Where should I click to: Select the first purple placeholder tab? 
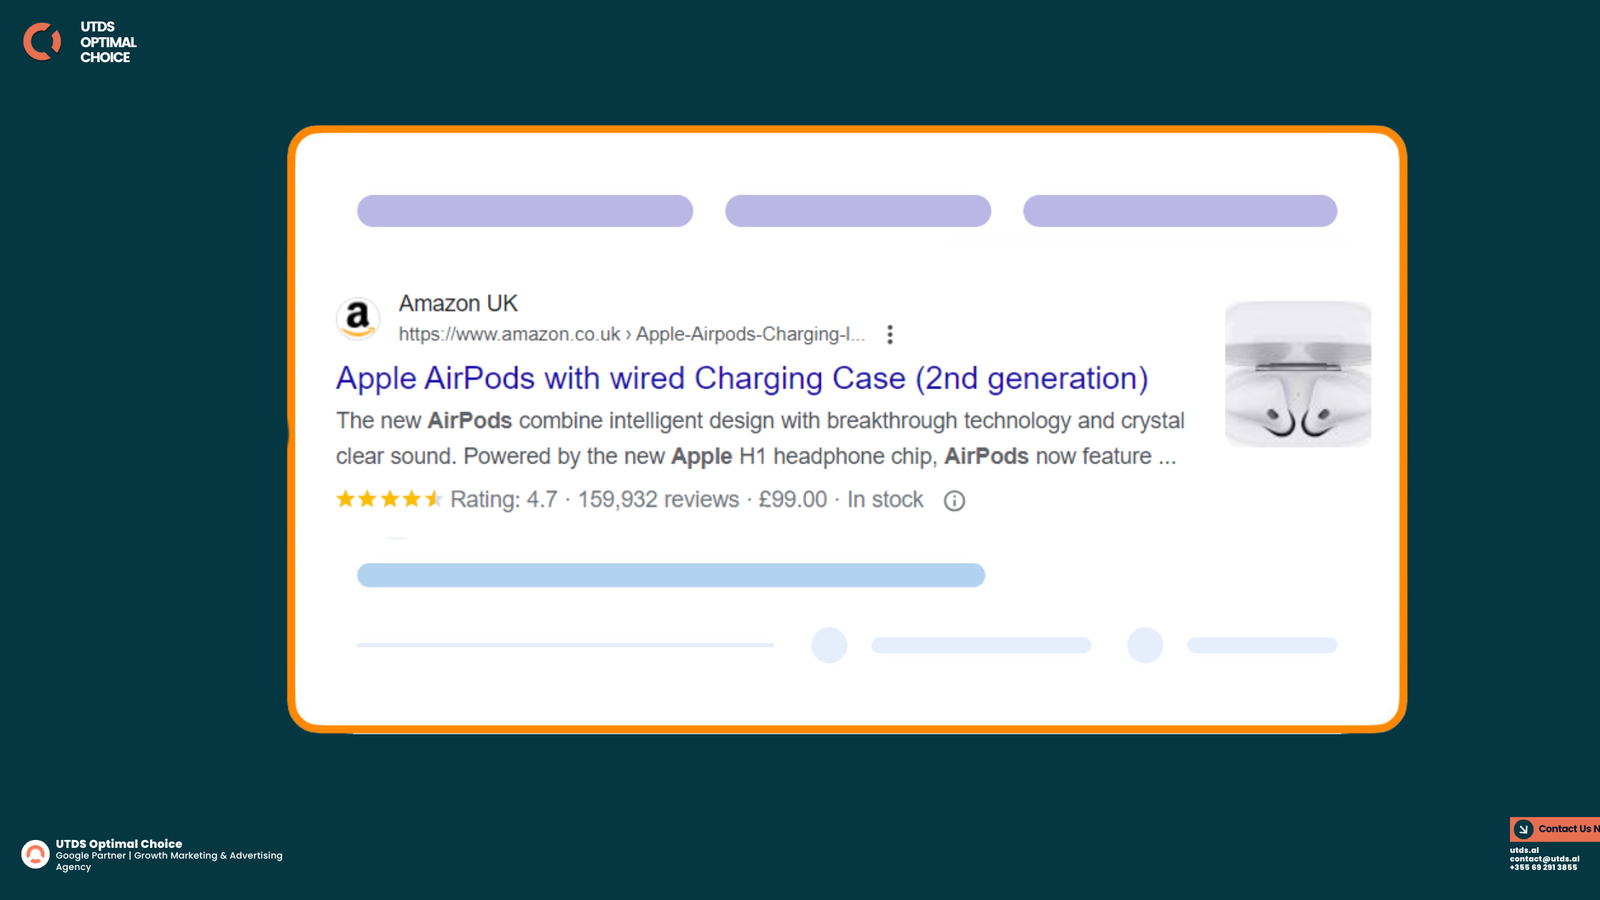click(525, 211)
